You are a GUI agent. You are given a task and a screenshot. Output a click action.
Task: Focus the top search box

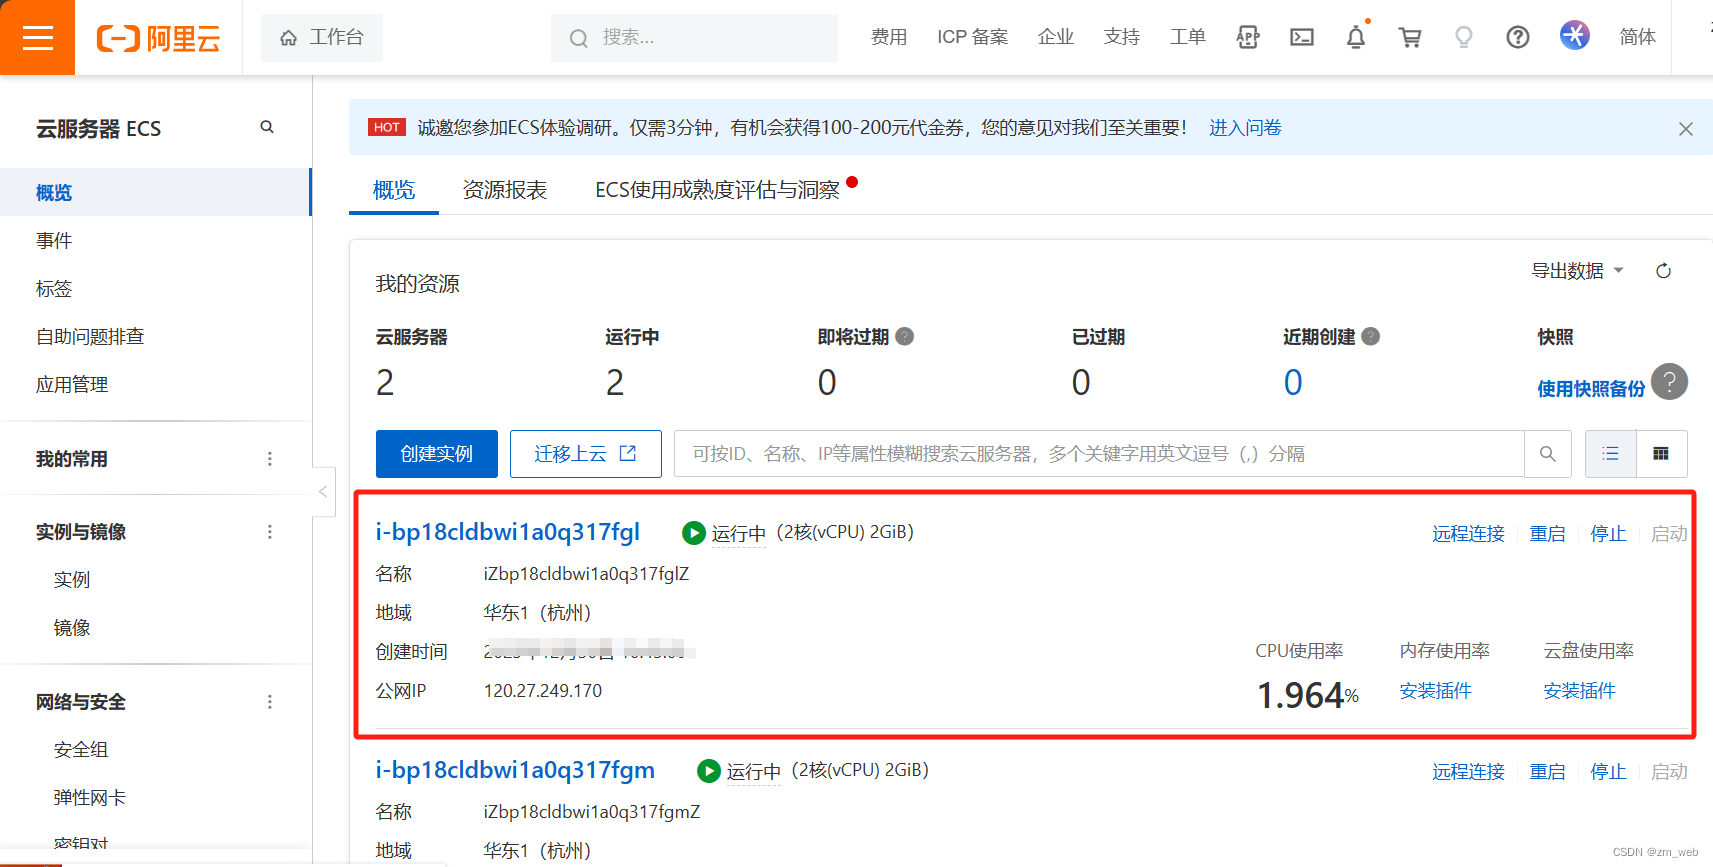tap(694, 38)
